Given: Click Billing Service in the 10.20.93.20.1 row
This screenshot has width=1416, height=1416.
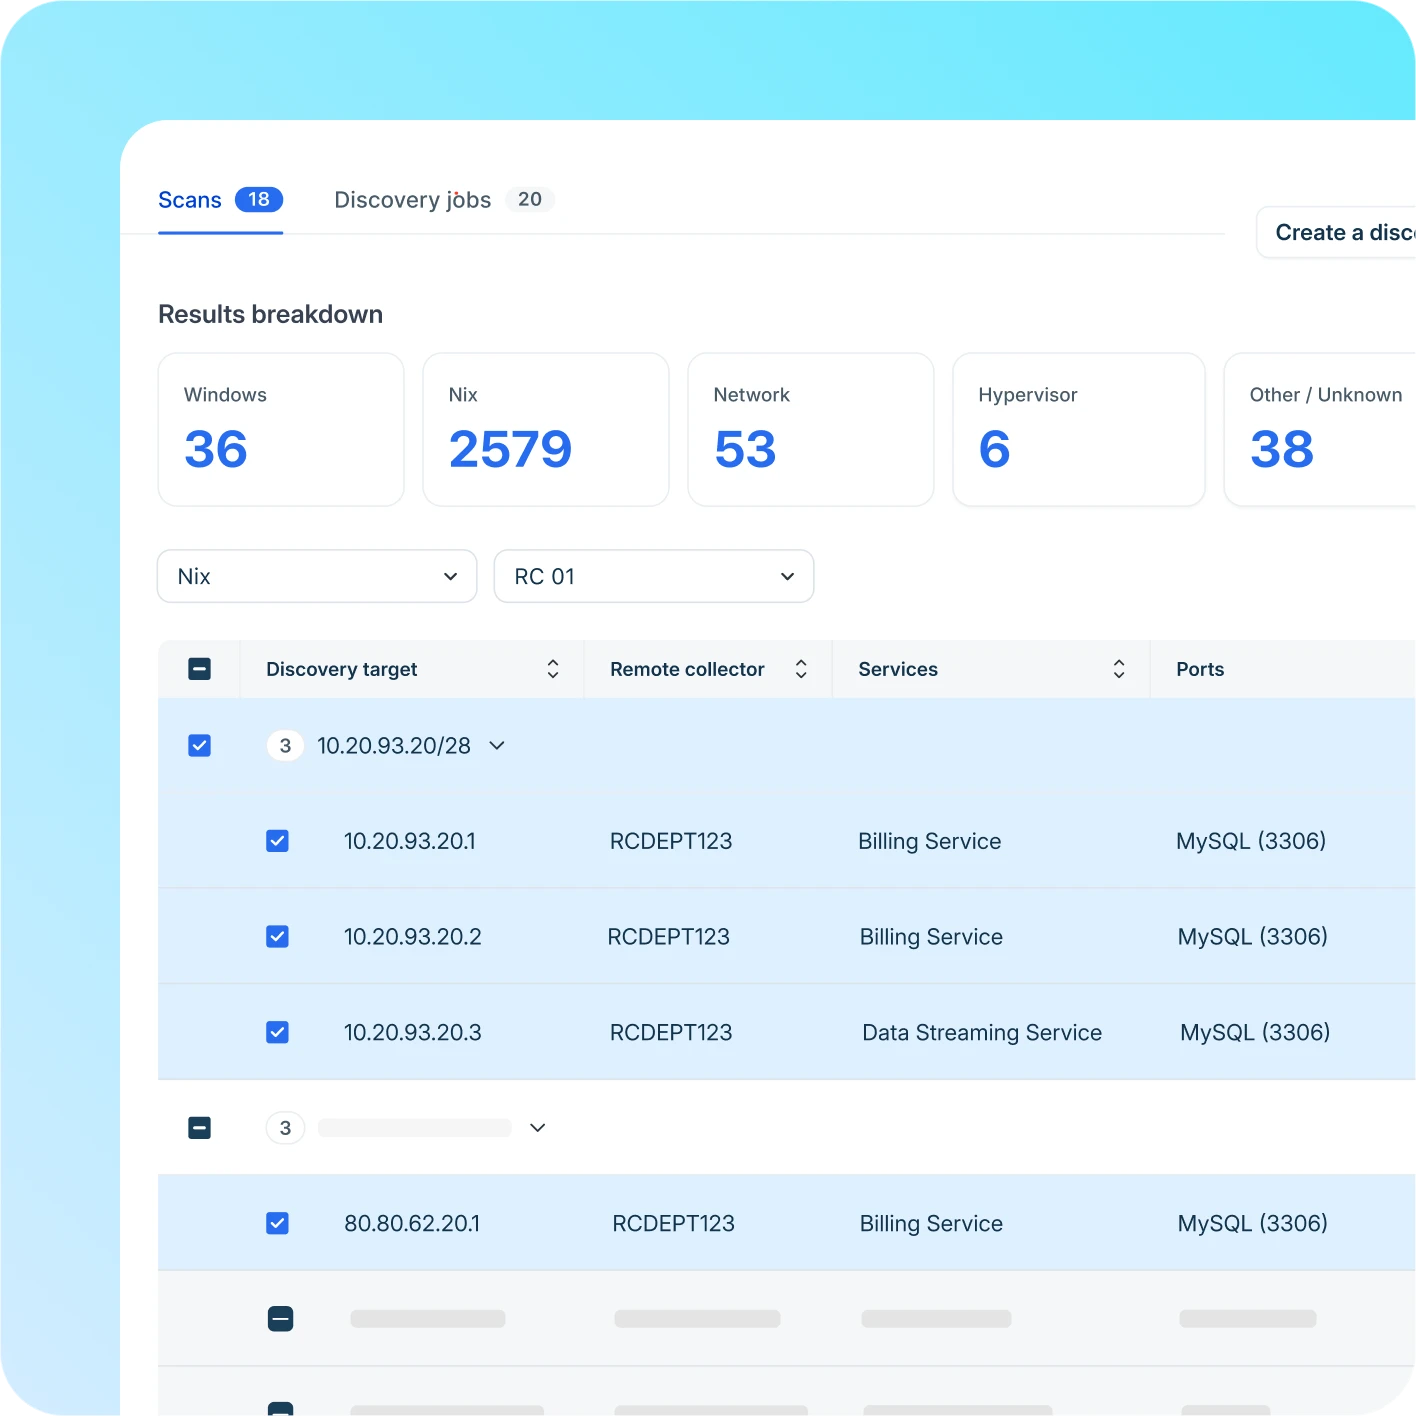Looking at the screenshot, I should [x=930, y=841].
